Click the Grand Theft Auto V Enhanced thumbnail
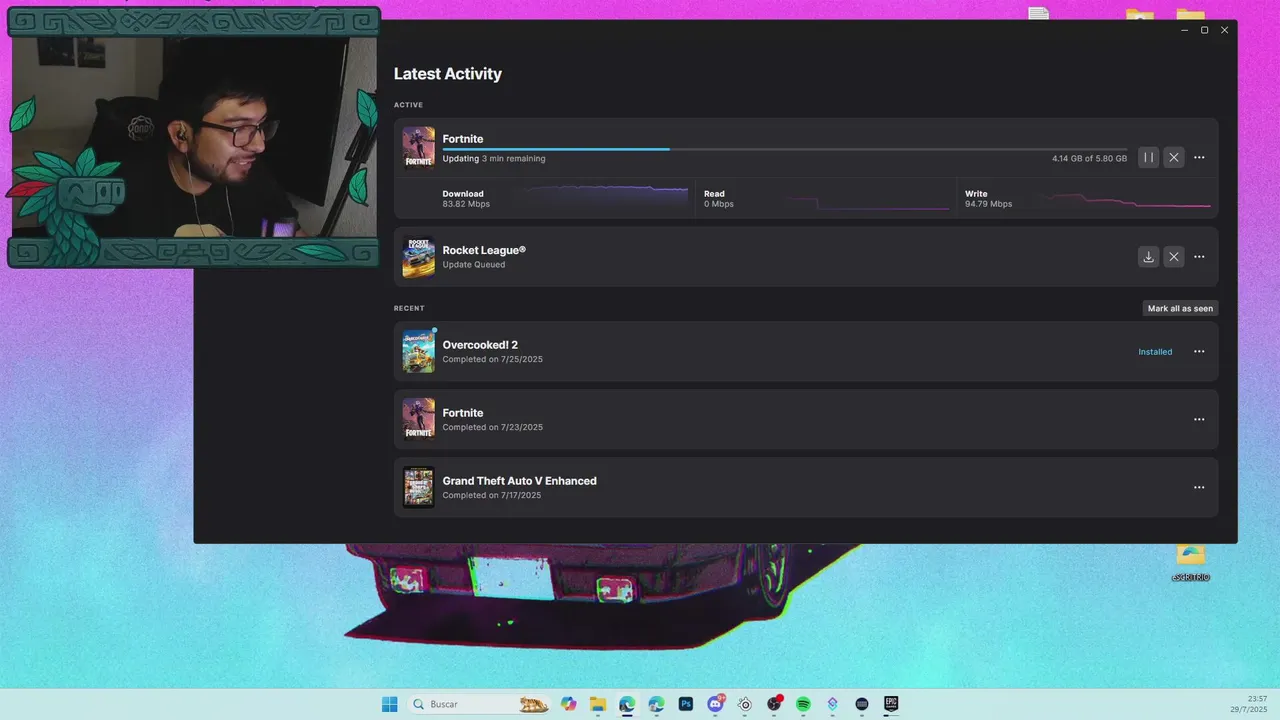 pyautogui.click(x=418, y=488)
